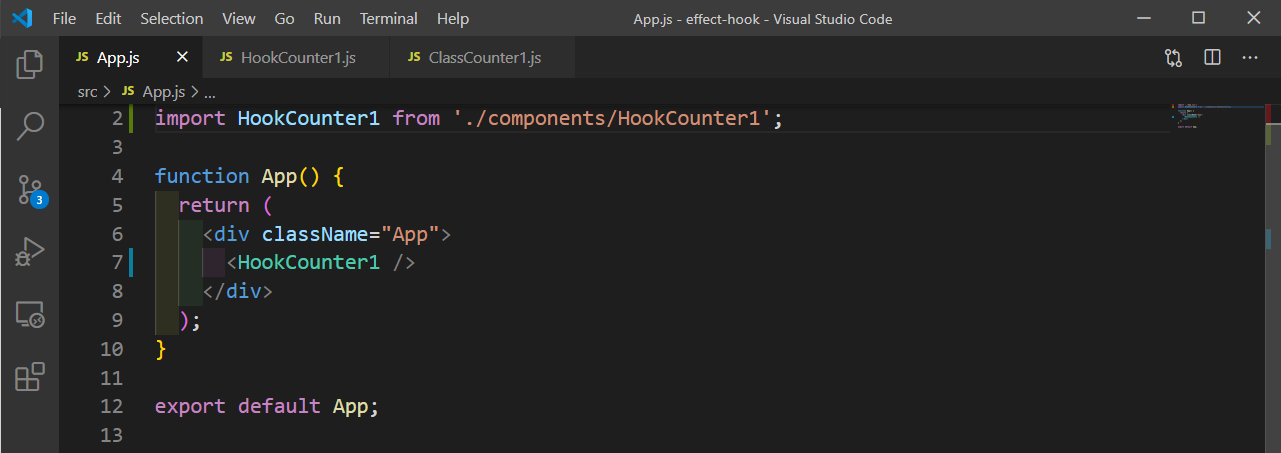The width and height of the screenshot is (1281, 453).
Task: Click the src breadcrumb segment
Action: pyautogui.click(x=87, y=92)
